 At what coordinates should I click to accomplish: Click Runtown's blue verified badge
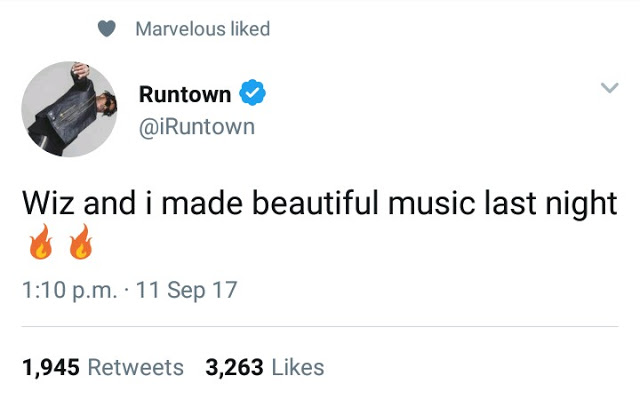254,95
